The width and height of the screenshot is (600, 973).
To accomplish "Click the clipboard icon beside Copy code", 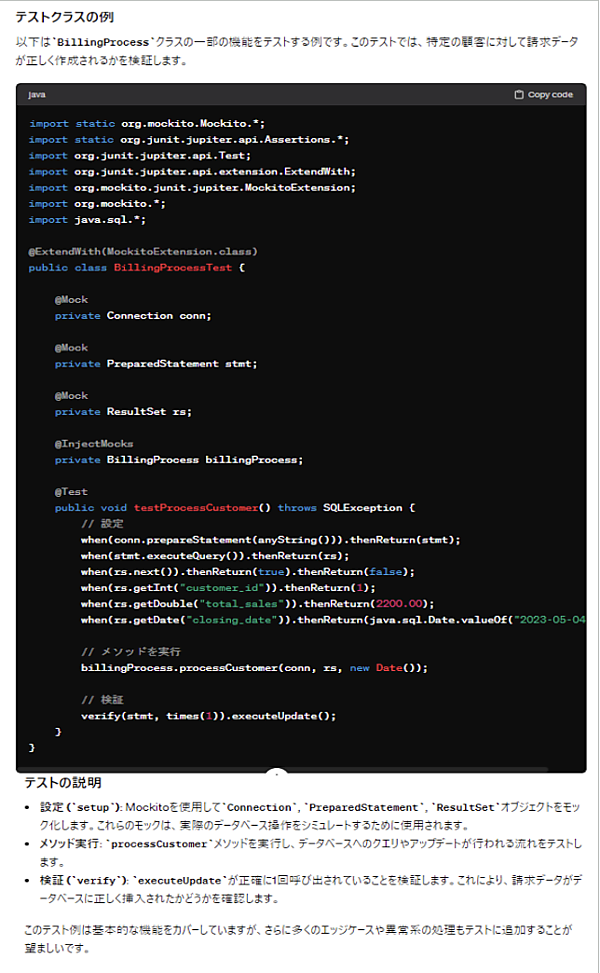I will (x=519, y=94).
